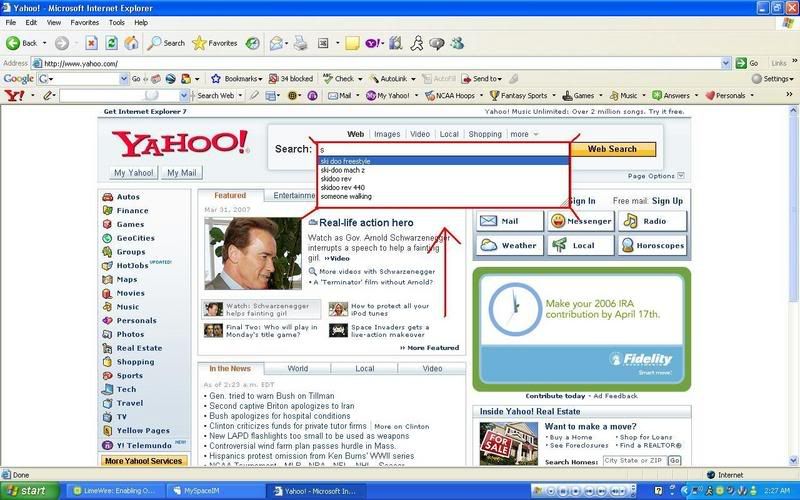Open the Favorites menu

[x=85, y=22]
